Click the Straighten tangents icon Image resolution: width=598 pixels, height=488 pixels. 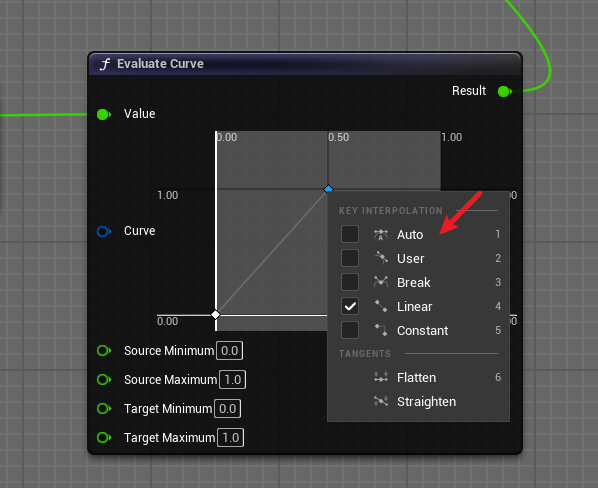click(x=381, y=401)
